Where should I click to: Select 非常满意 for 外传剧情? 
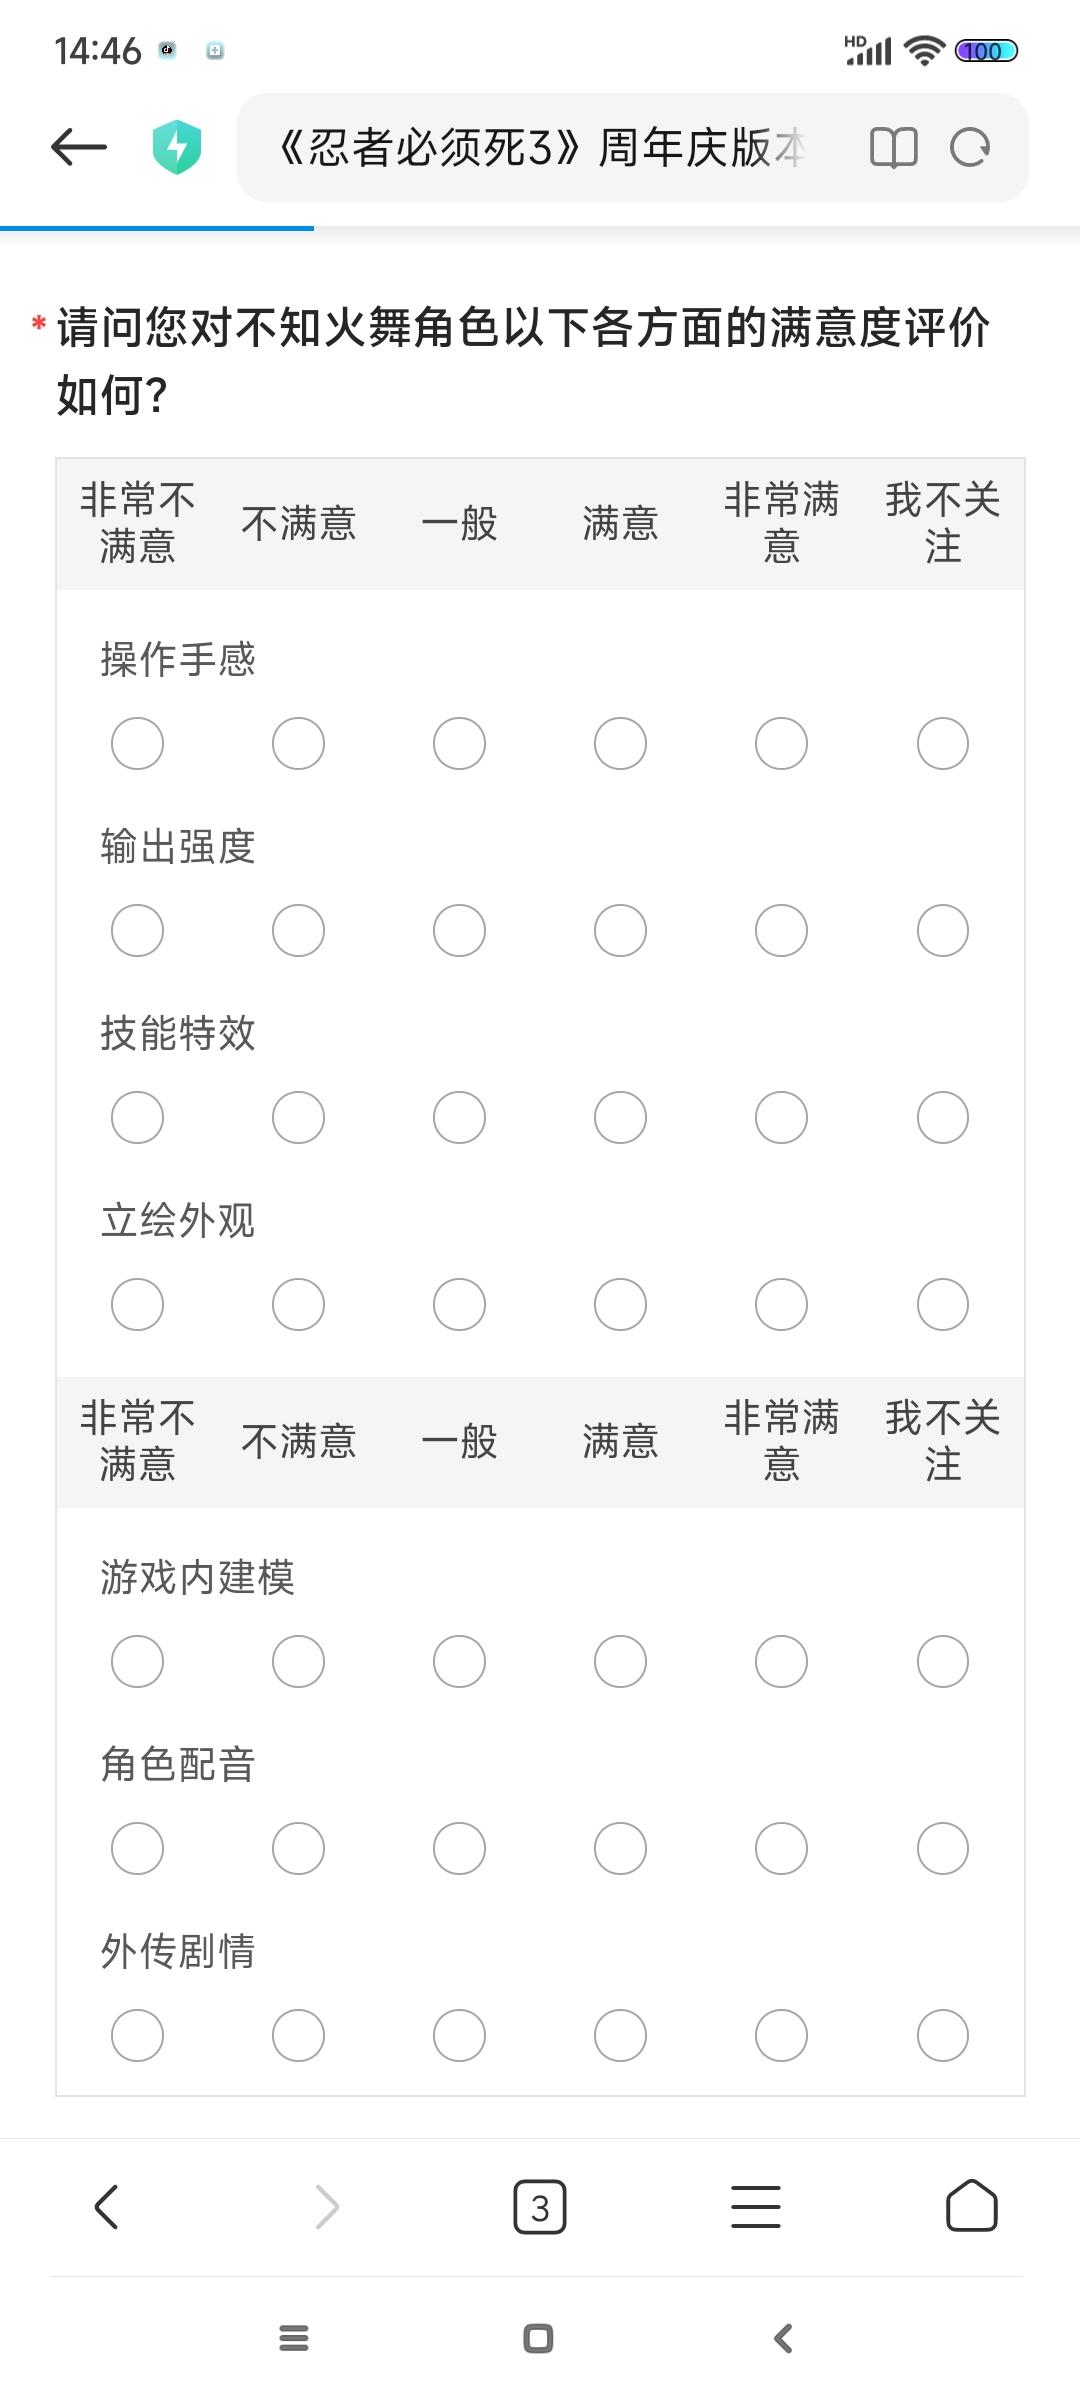(x=781, y=2035)
